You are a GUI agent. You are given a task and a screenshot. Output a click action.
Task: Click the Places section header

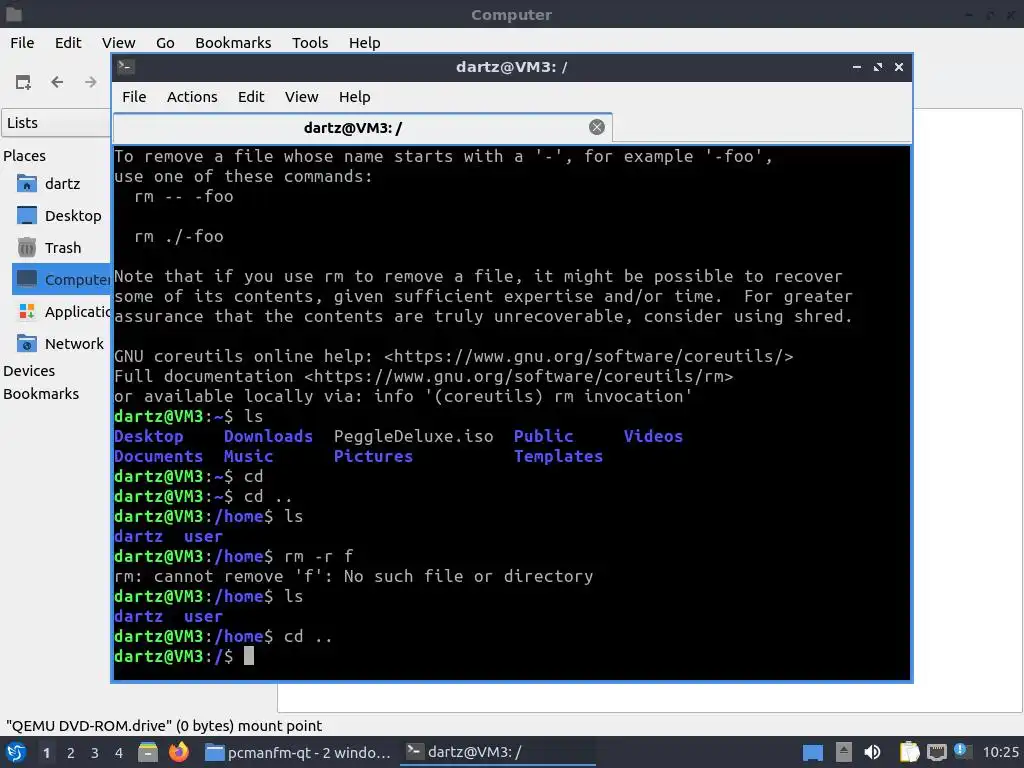coord(24,155)
